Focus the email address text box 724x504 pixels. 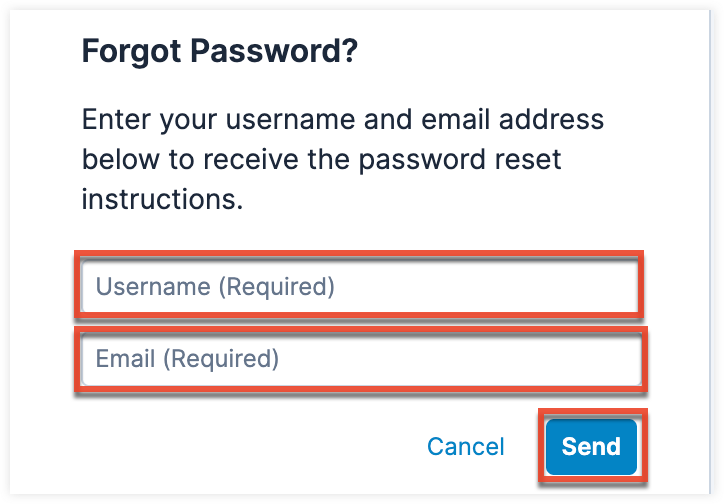[358, 359]
